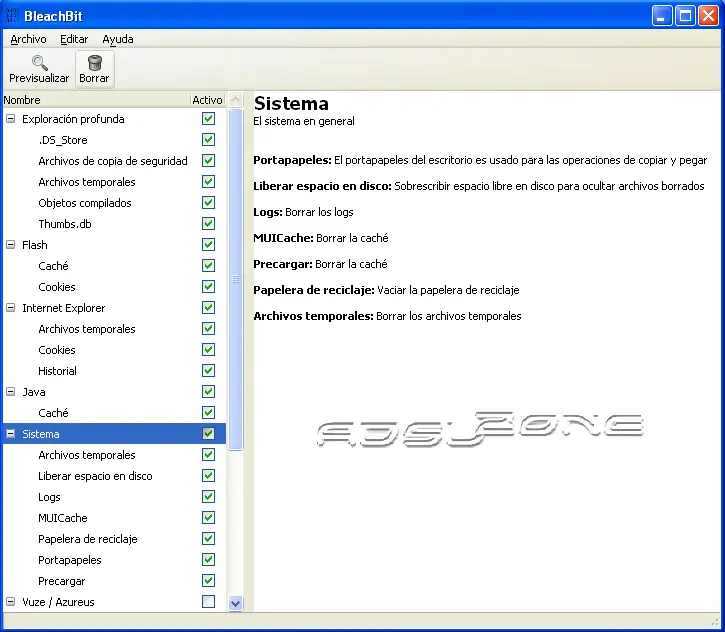This screenshot has height=632, width=725.
Task: Click the vertical scrollbar thumb
Action: pos(235,279)
